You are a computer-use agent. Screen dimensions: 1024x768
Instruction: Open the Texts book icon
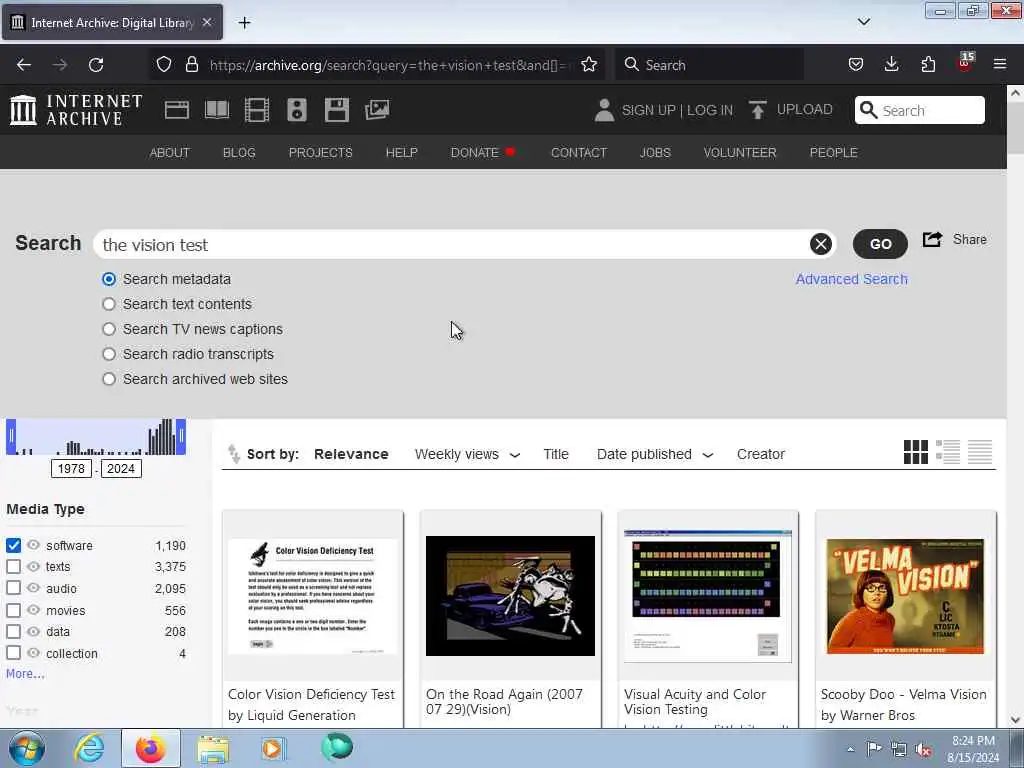pyautogui.click(x=217, y=110)
